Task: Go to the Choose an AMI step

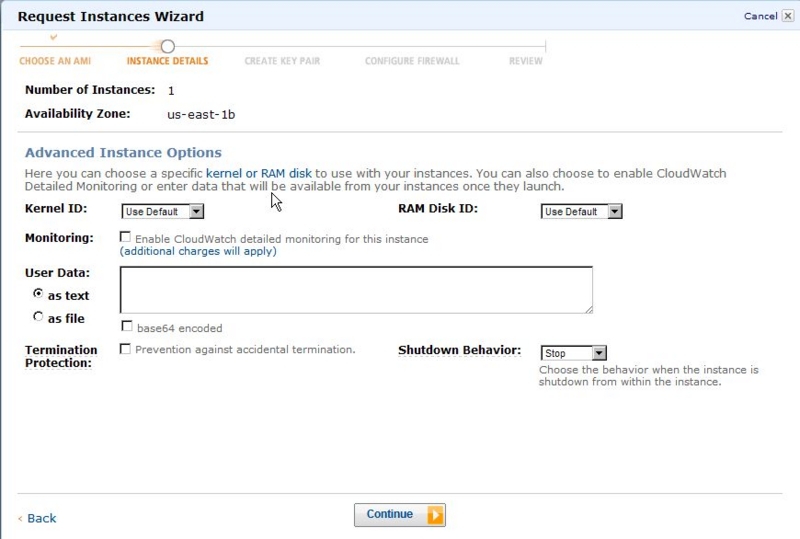Action: 55,61
